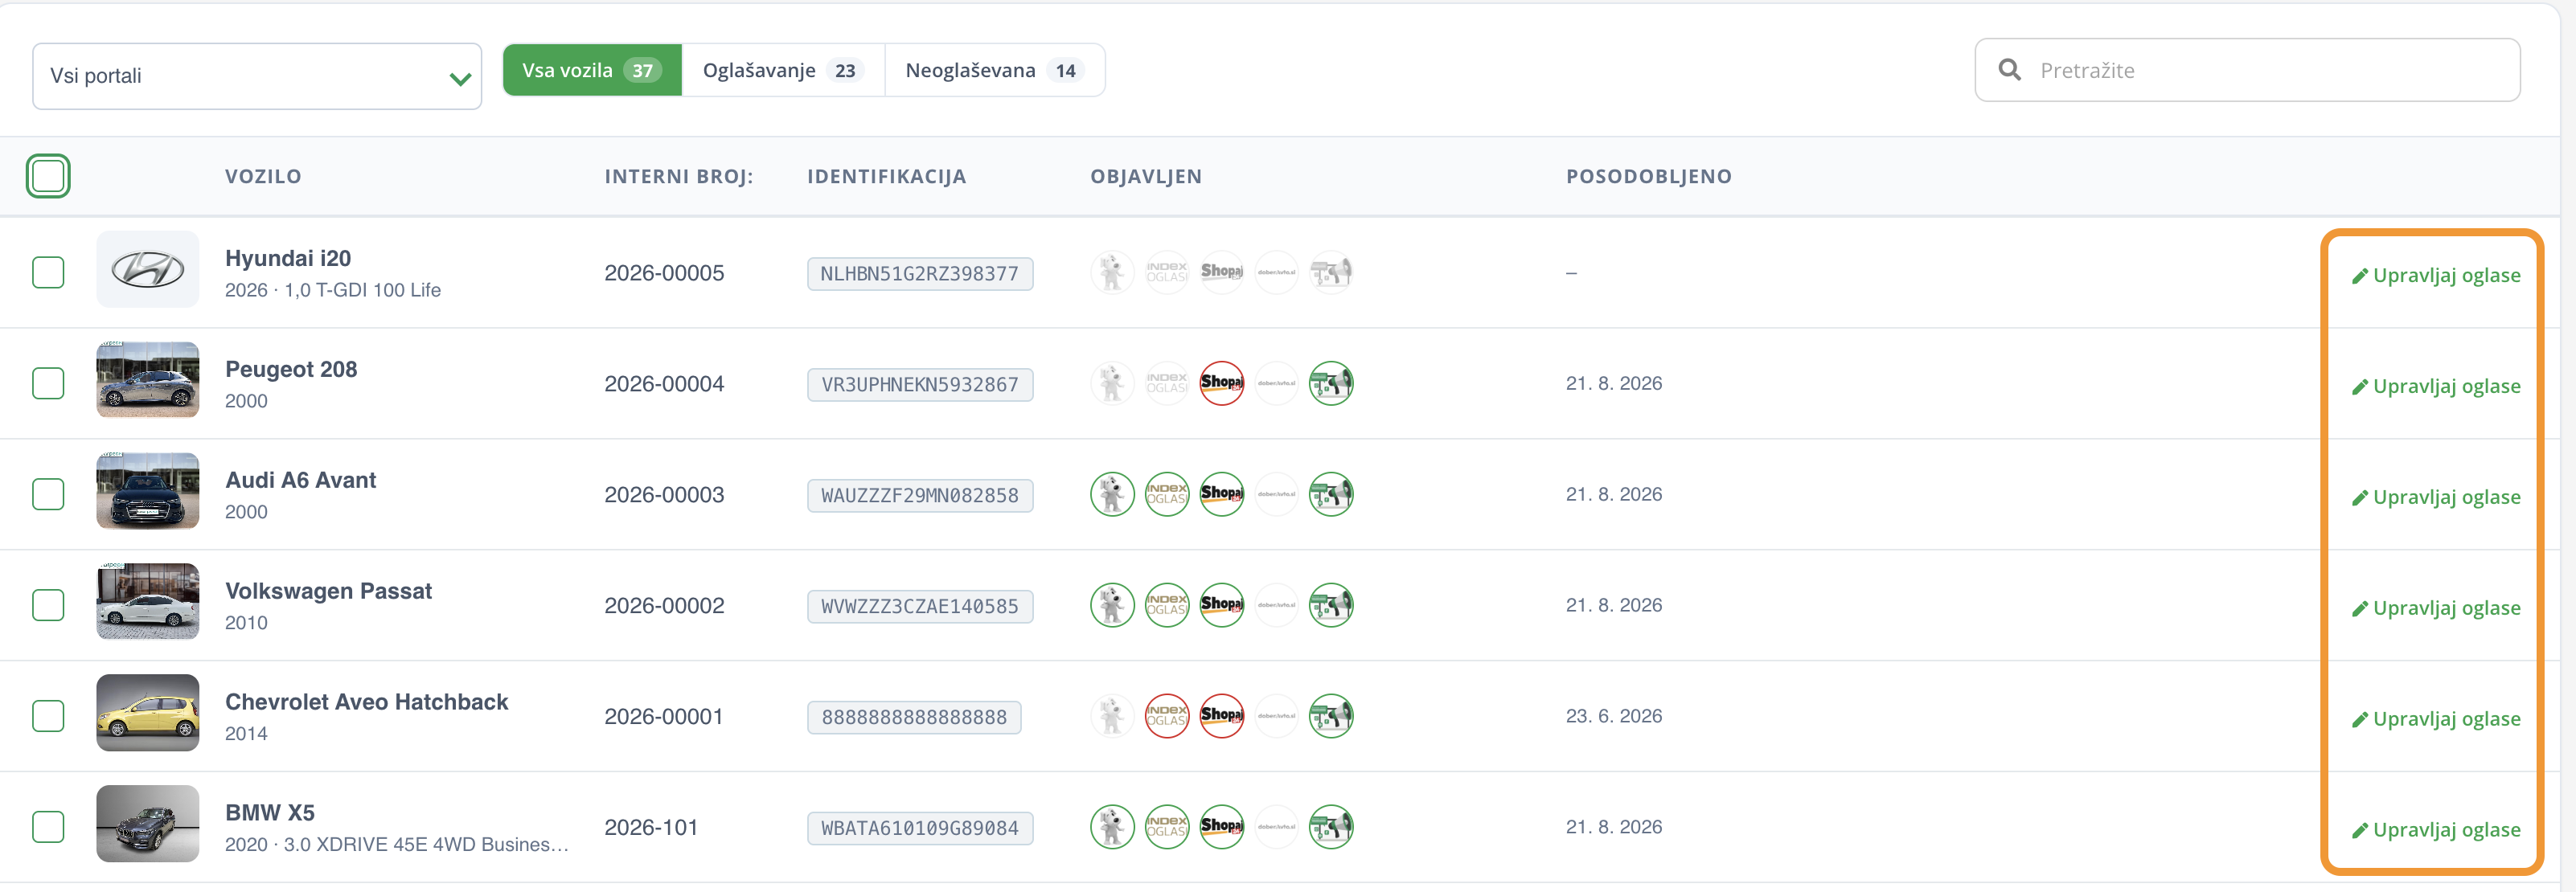This screenshot has width=2576, height=892.
Task: Click the Index Oglasi icon for Hyundai i20
Action: (x=1167, y=272)
